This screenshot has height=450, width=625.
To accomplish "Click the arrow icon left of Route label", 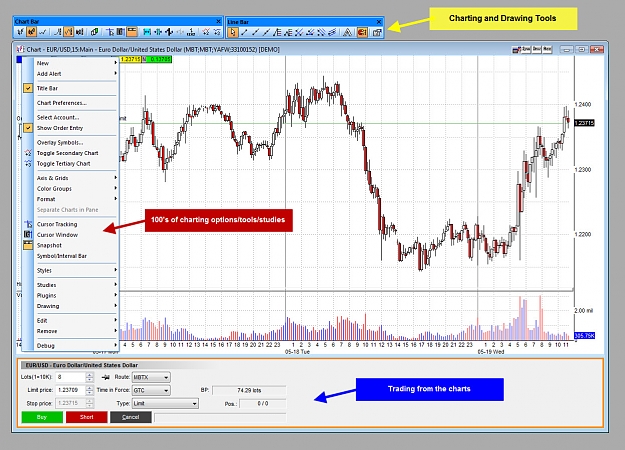I will point(106,377).
